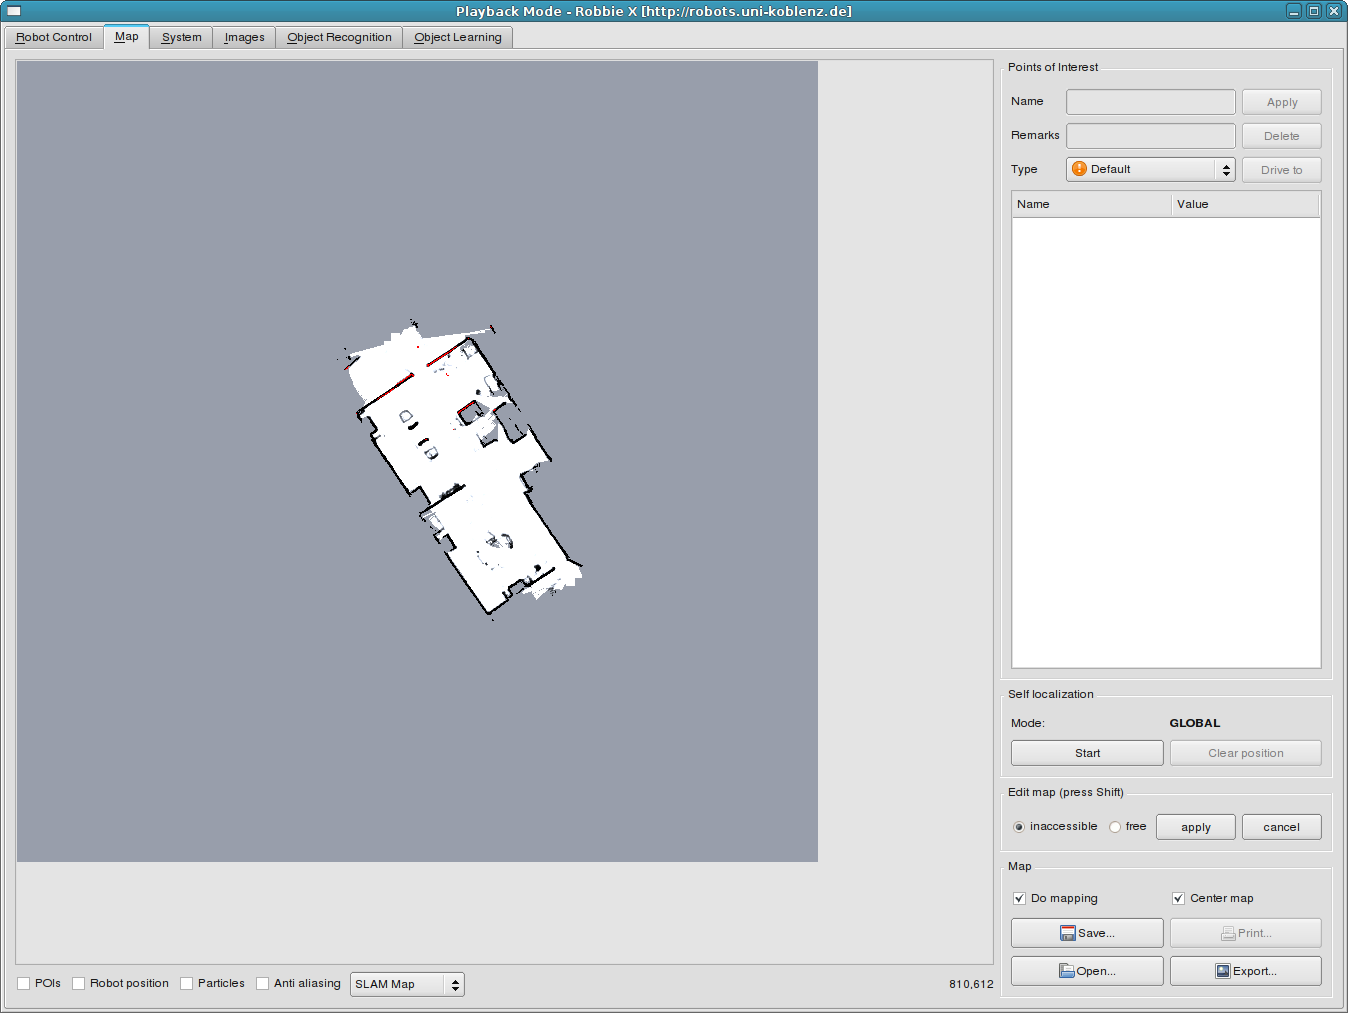Click the Name input field
Viewport: 1348px width, 1013px height.
(1150, 102)
